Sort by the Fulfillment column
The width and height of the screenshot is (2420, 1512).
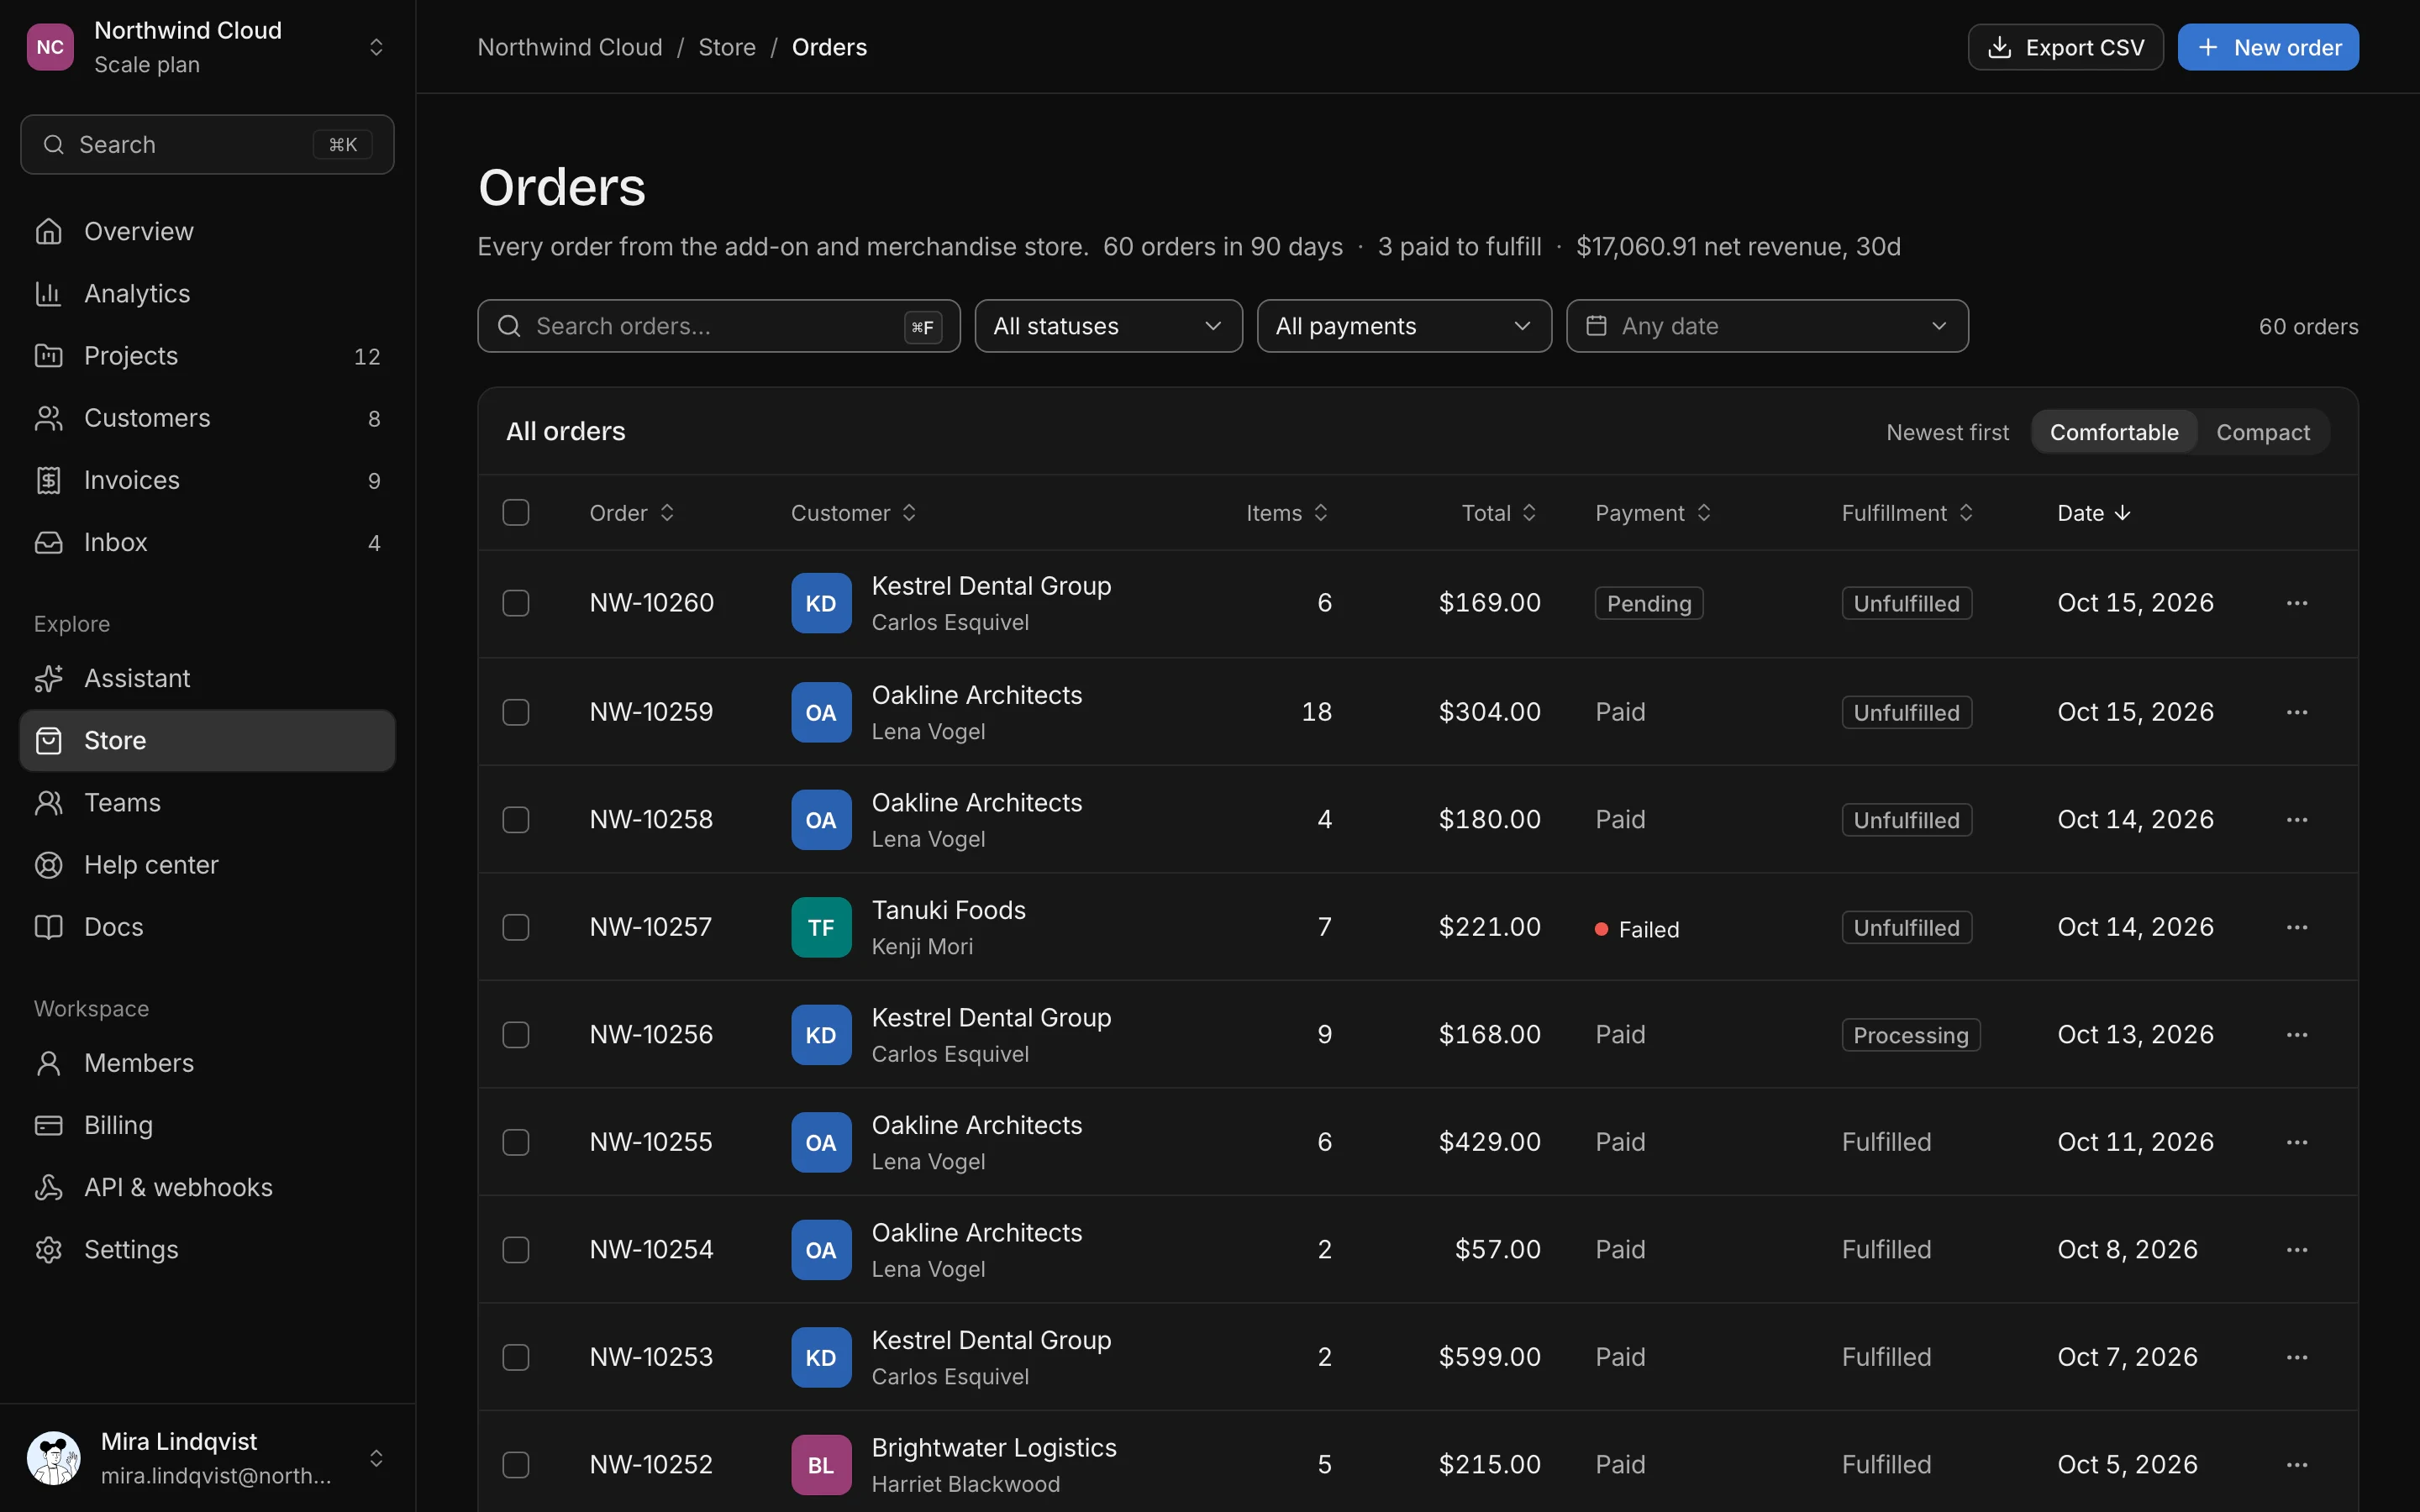1907,513
